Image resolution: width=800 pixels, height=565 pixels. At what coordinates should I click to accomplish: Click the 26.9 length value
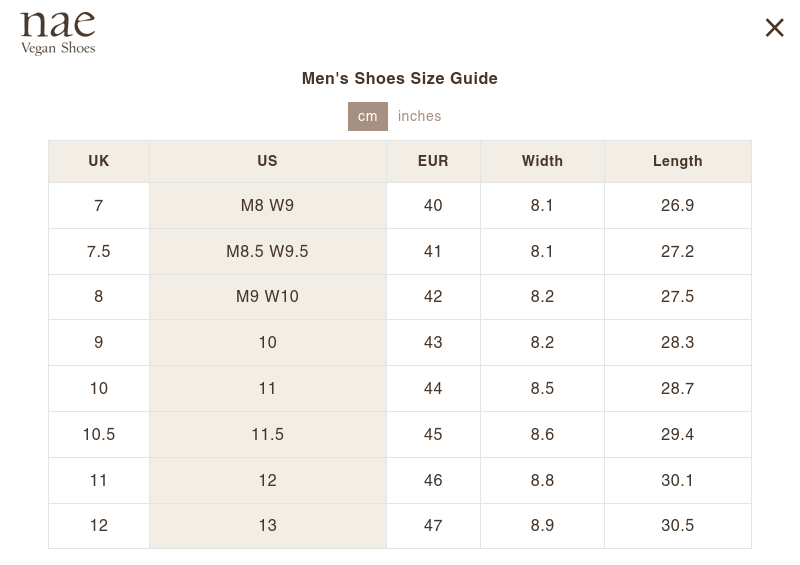coord(677,206)
